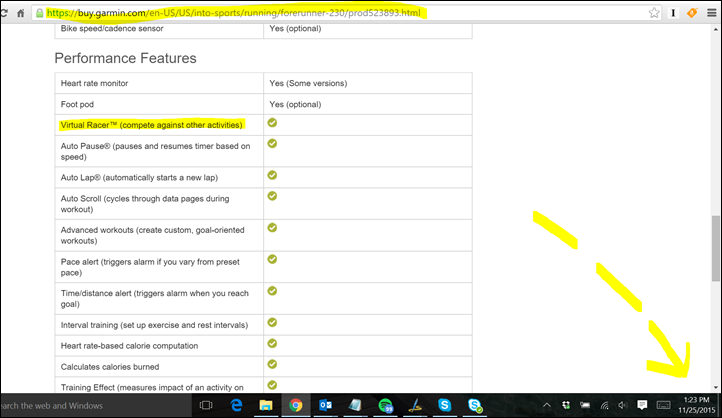Viewport: 722px width, 418px height.
Task: Click the vertical scrollbar thumb
Action: (x=716, y=248)
